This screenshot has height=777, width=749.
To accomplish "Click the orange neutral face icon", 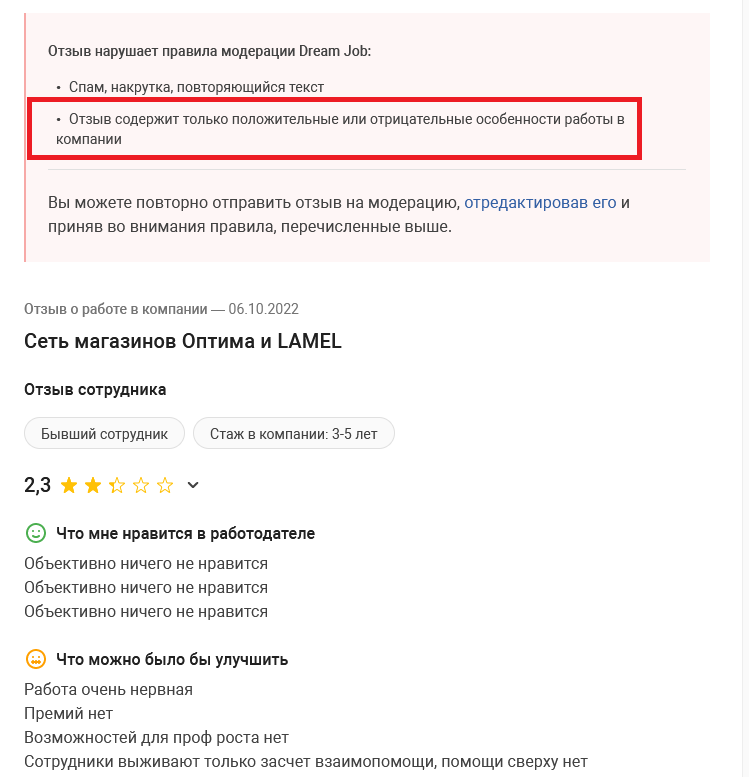I will 36,659.
